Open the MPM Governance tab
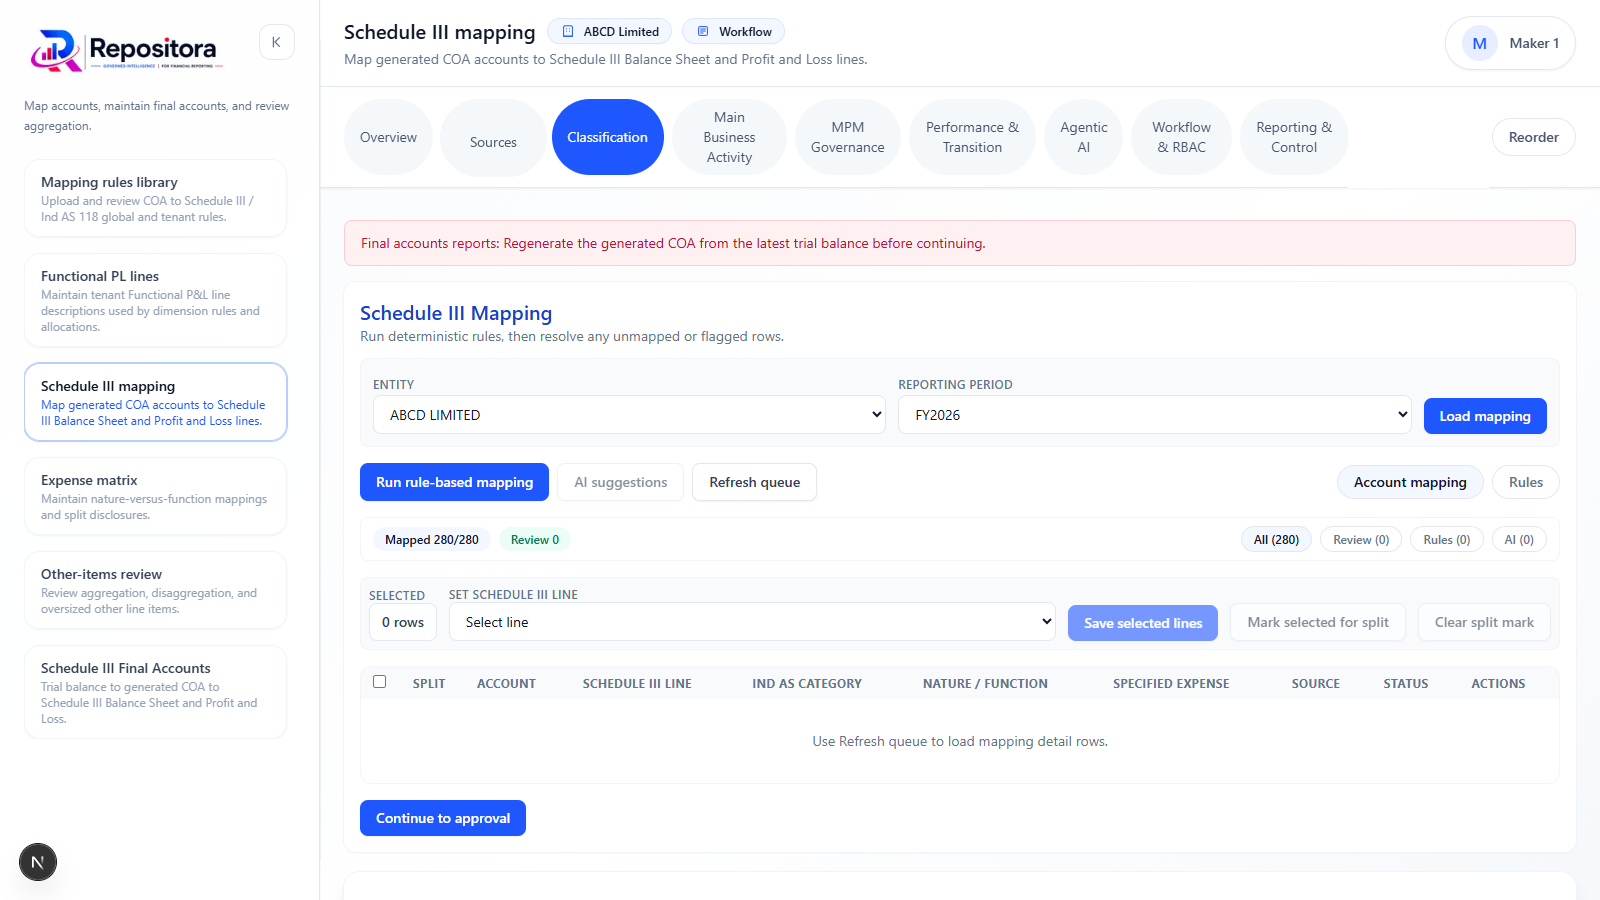This screenshot has width=1600, height=900. coord(848,137)
